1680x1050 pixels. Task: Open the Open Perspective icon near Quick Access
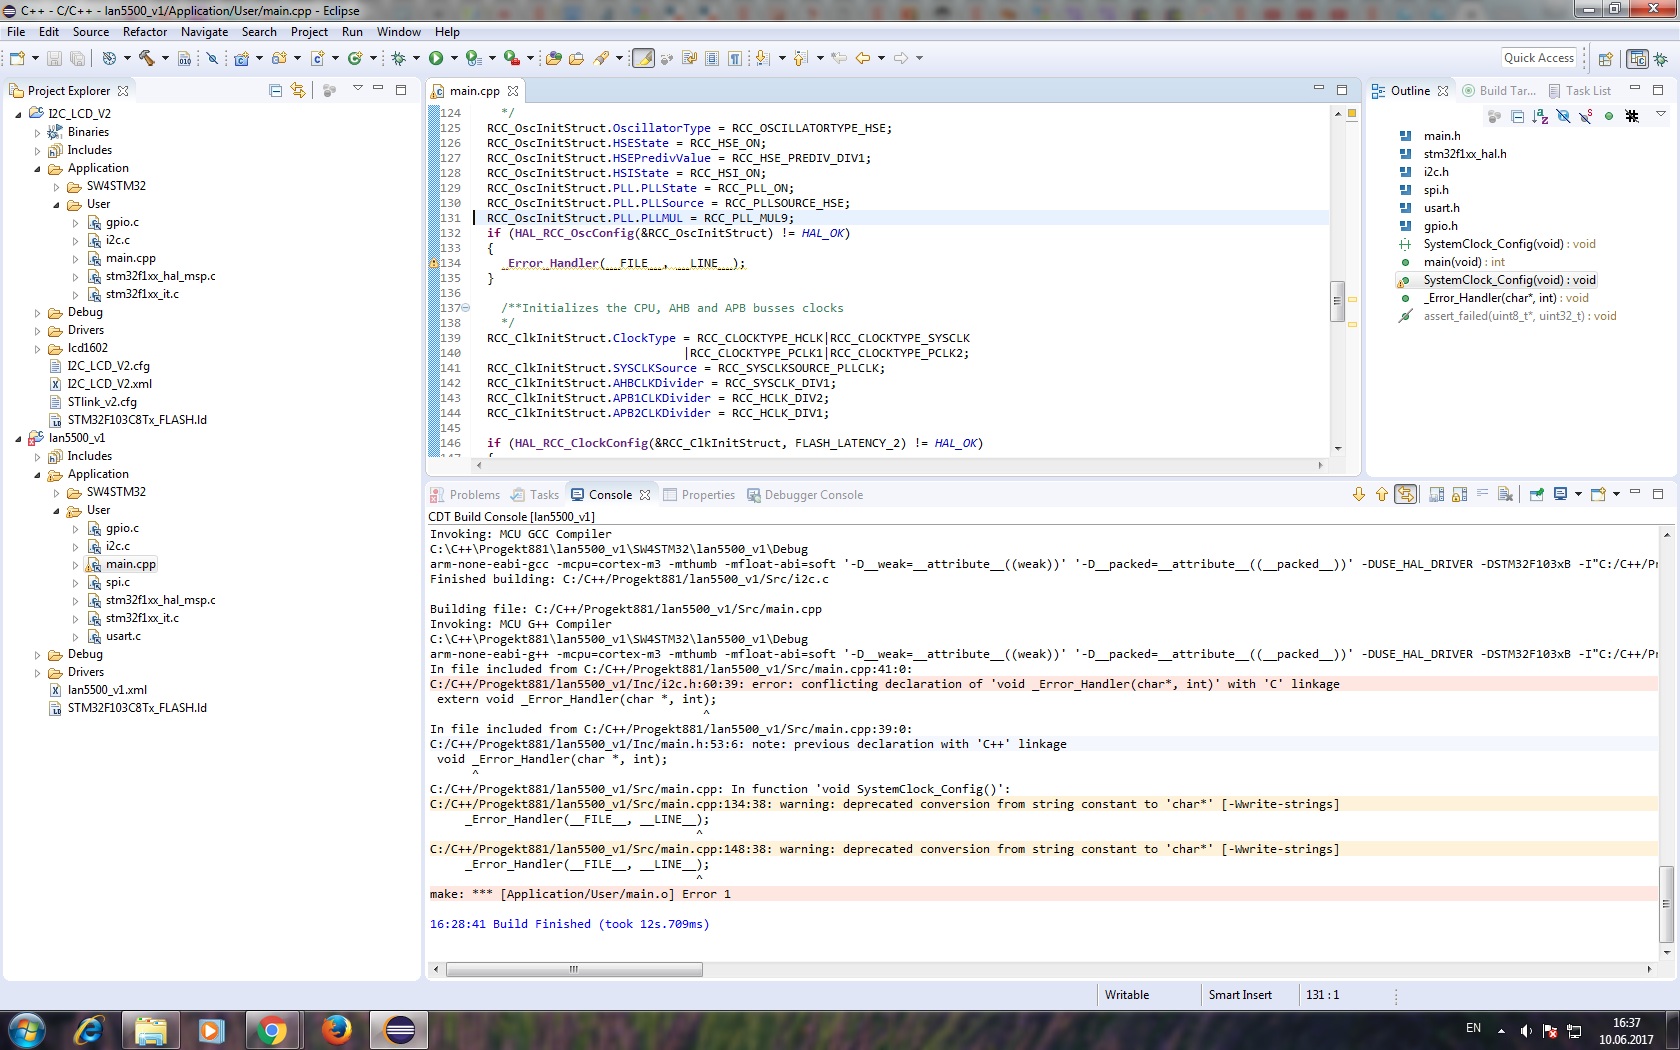point(1606,59)
